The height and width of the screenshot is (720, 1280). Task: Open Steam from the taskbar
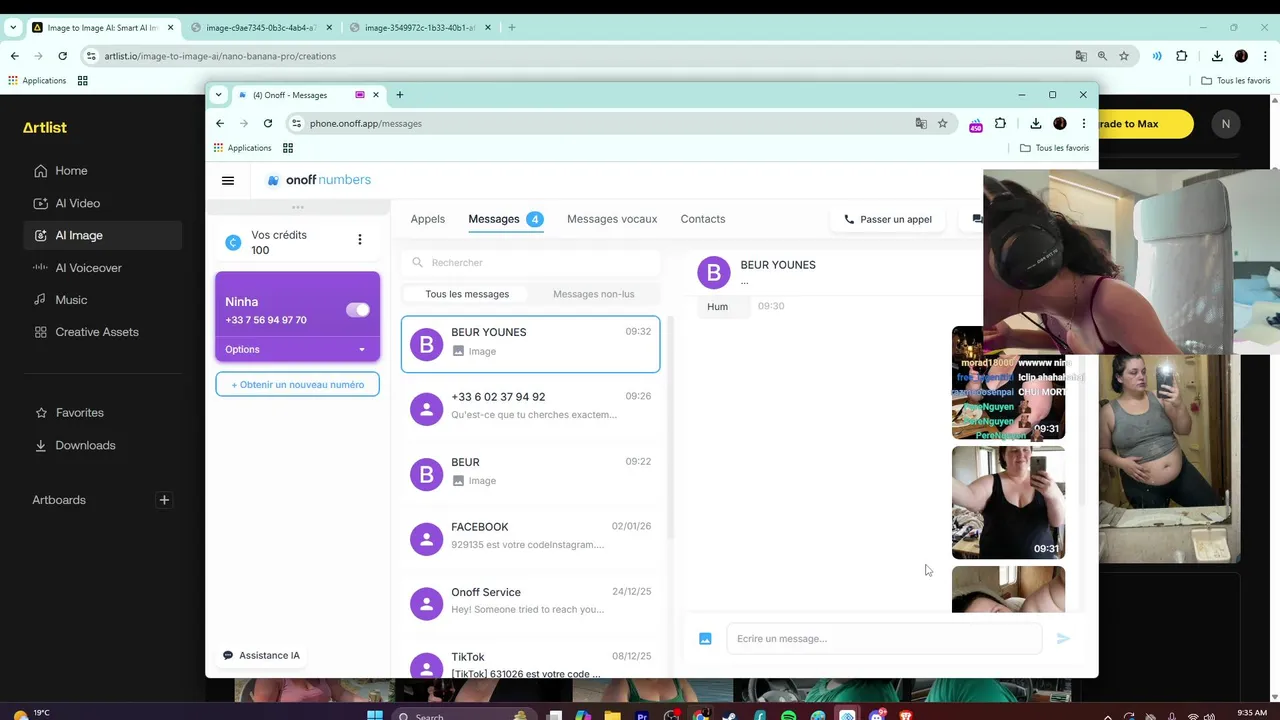point(730,715)
